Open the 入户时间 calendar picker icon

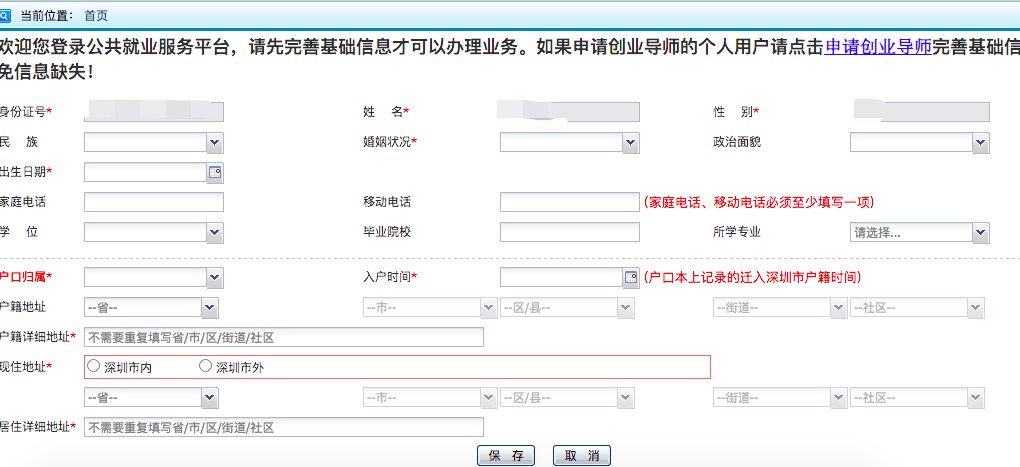[630, 277]
